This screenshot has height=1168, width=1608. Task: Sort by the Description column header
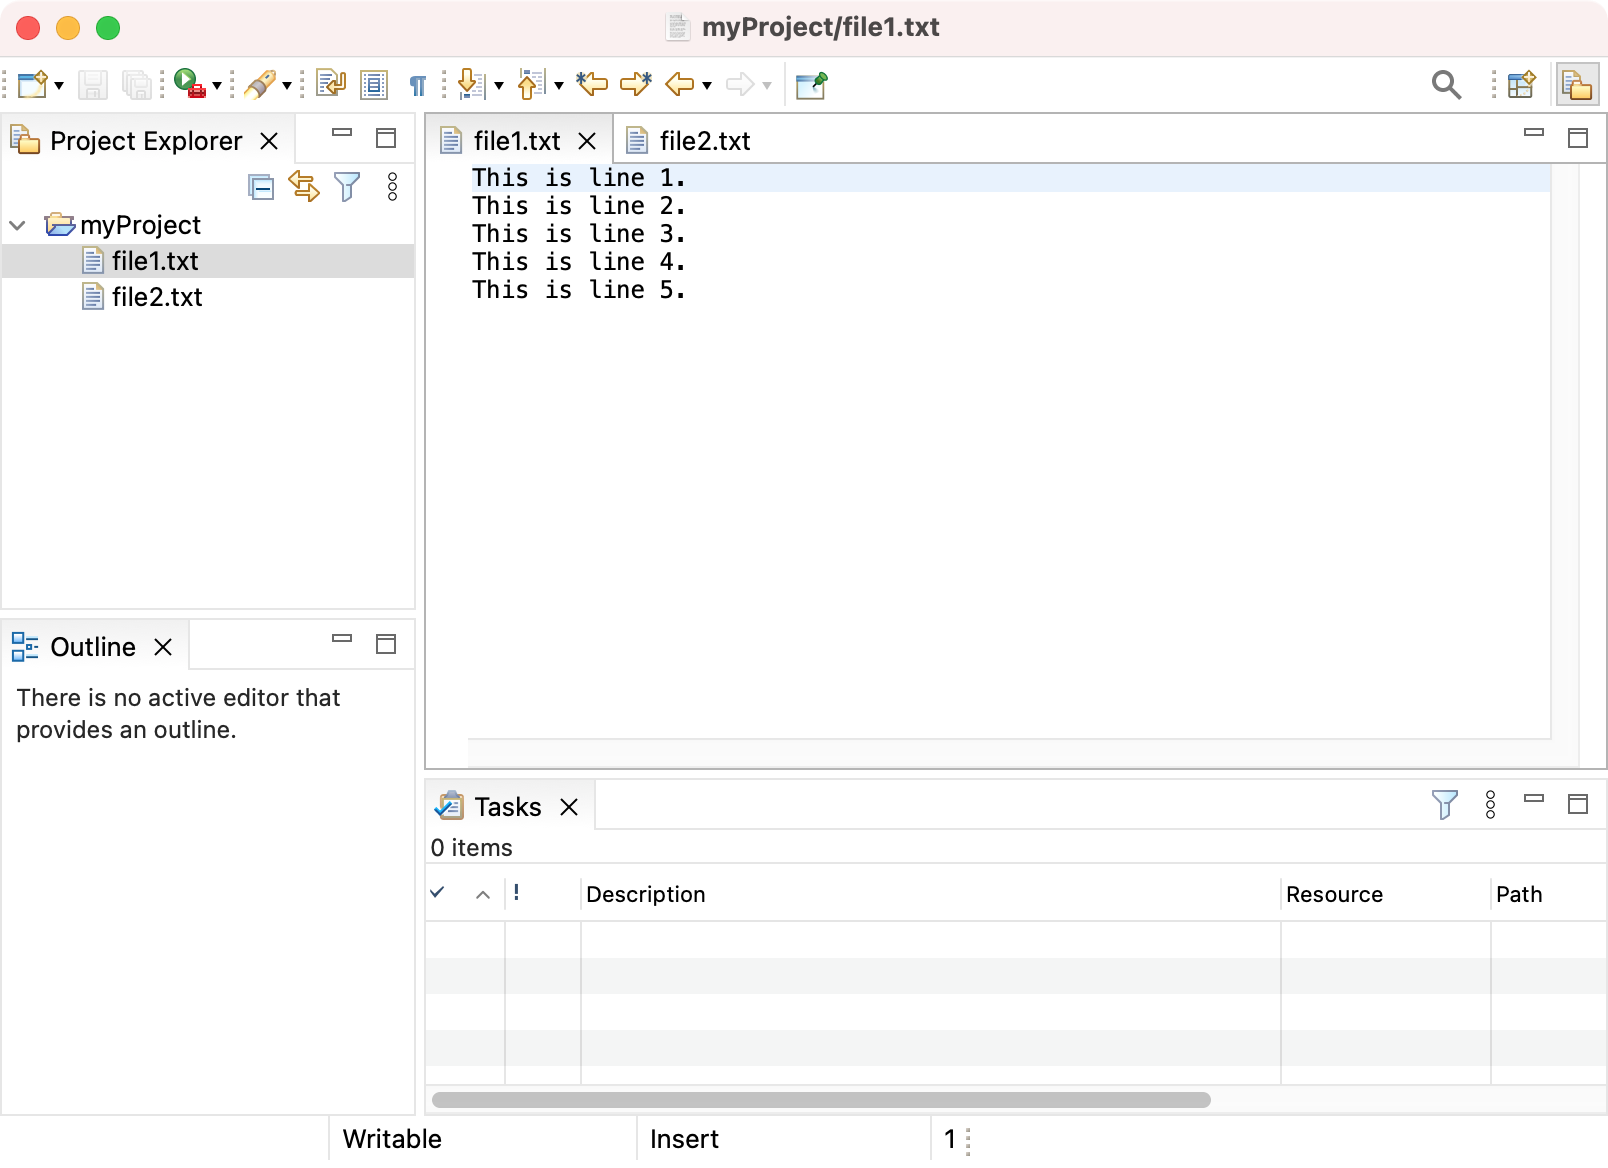[930, 895]
